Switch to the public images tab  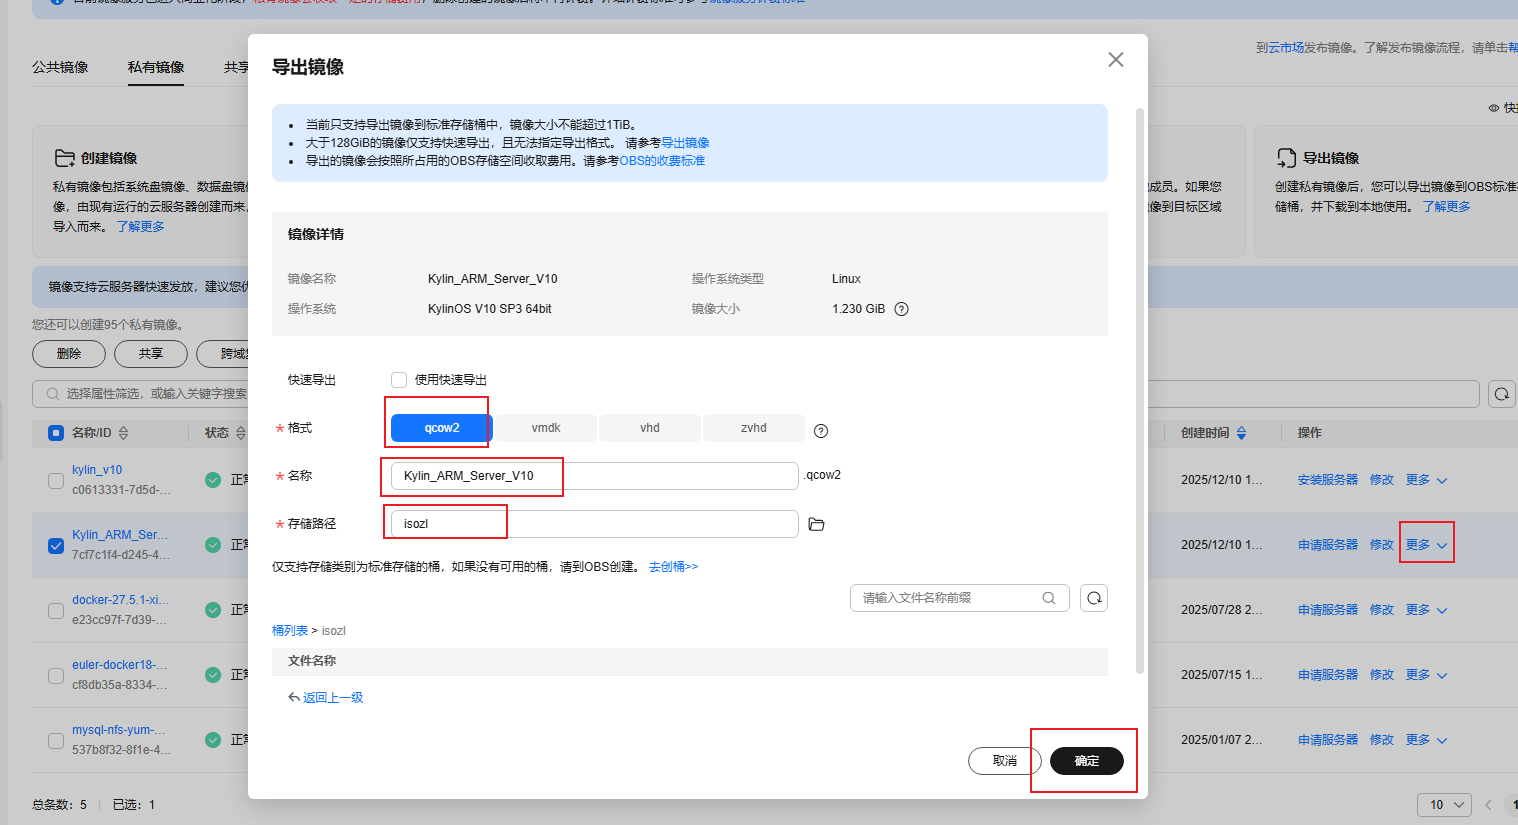[60, 67]
